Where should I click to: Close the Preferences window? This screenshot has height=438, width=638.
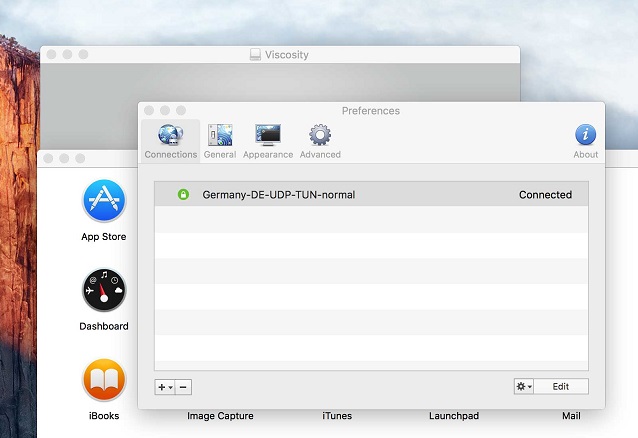point(149,110)
